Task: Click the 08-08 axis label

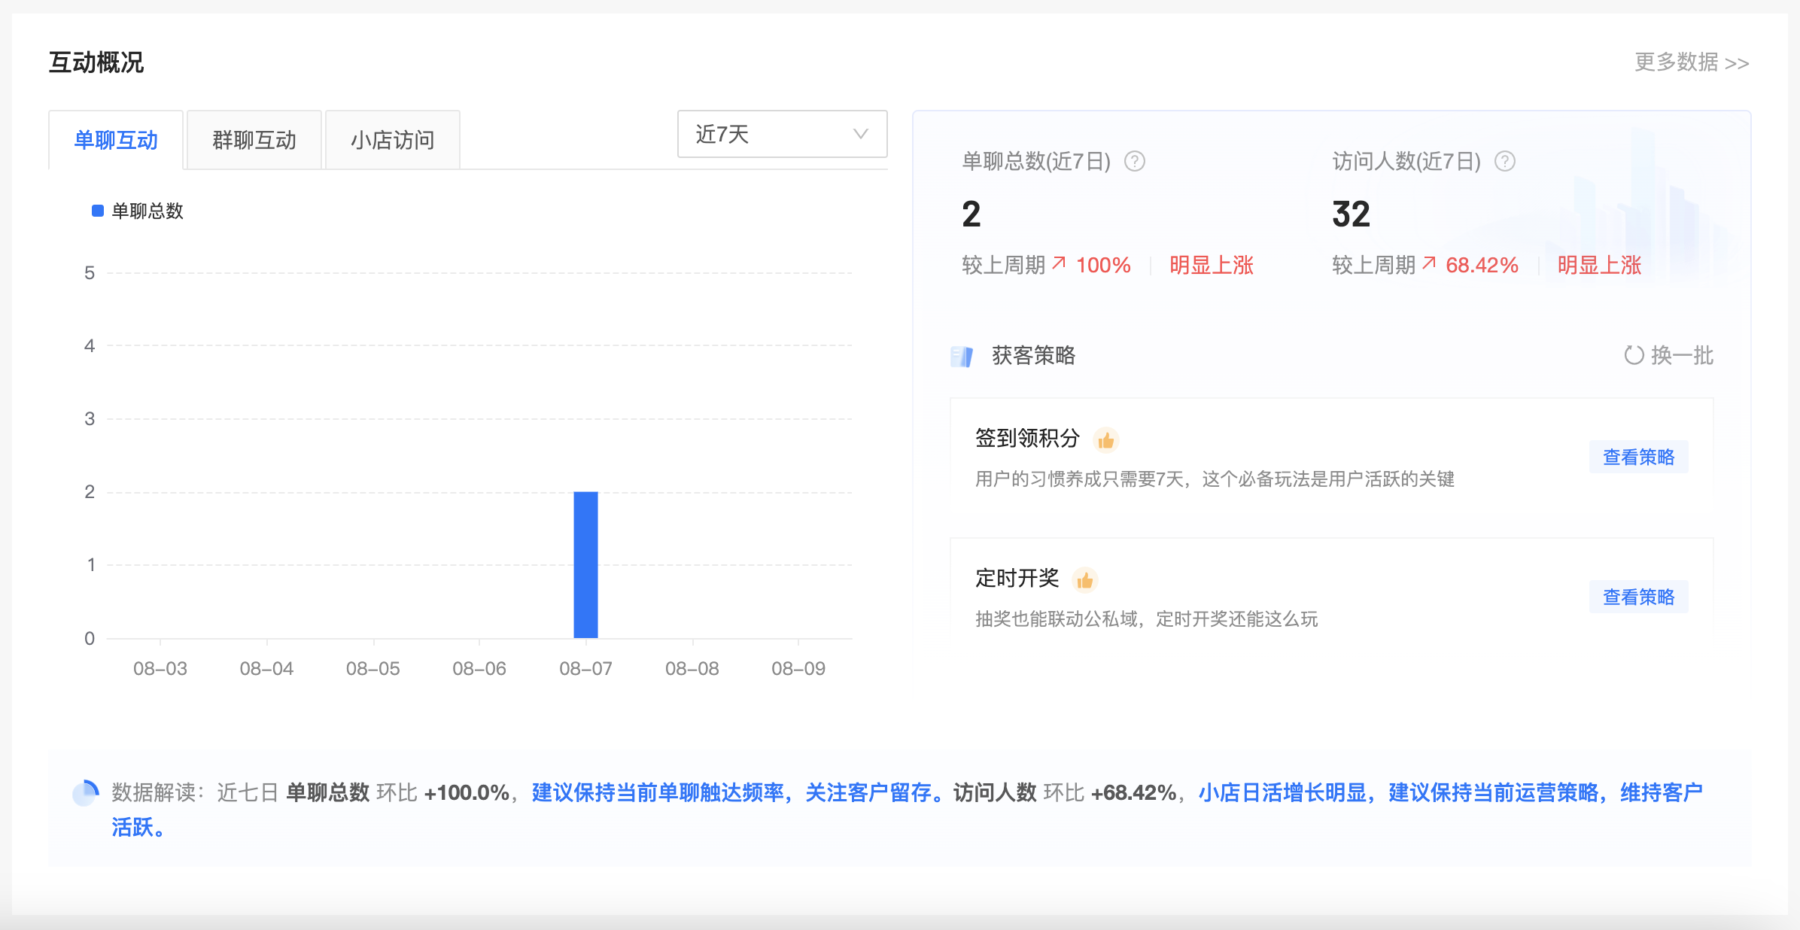Action: pyautogui.click(x=692, y=669)
